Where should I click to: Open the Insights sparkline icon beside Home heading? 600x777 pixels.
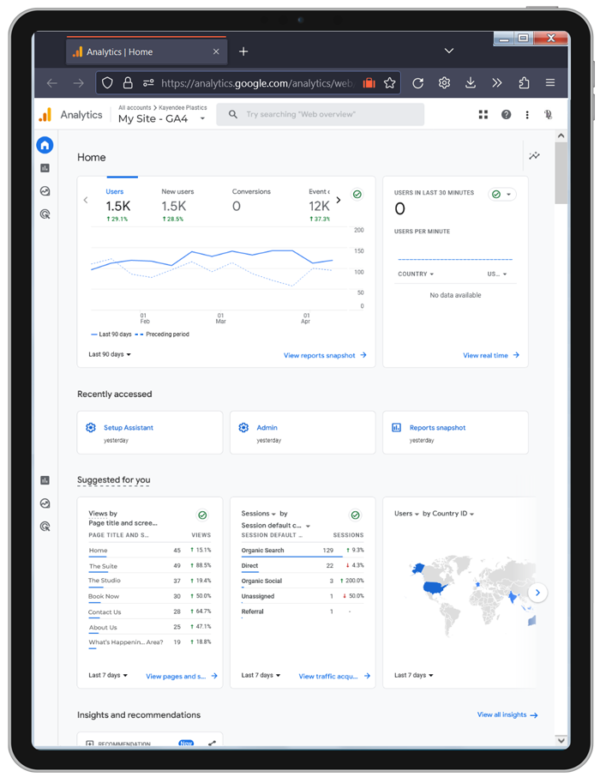534,156
